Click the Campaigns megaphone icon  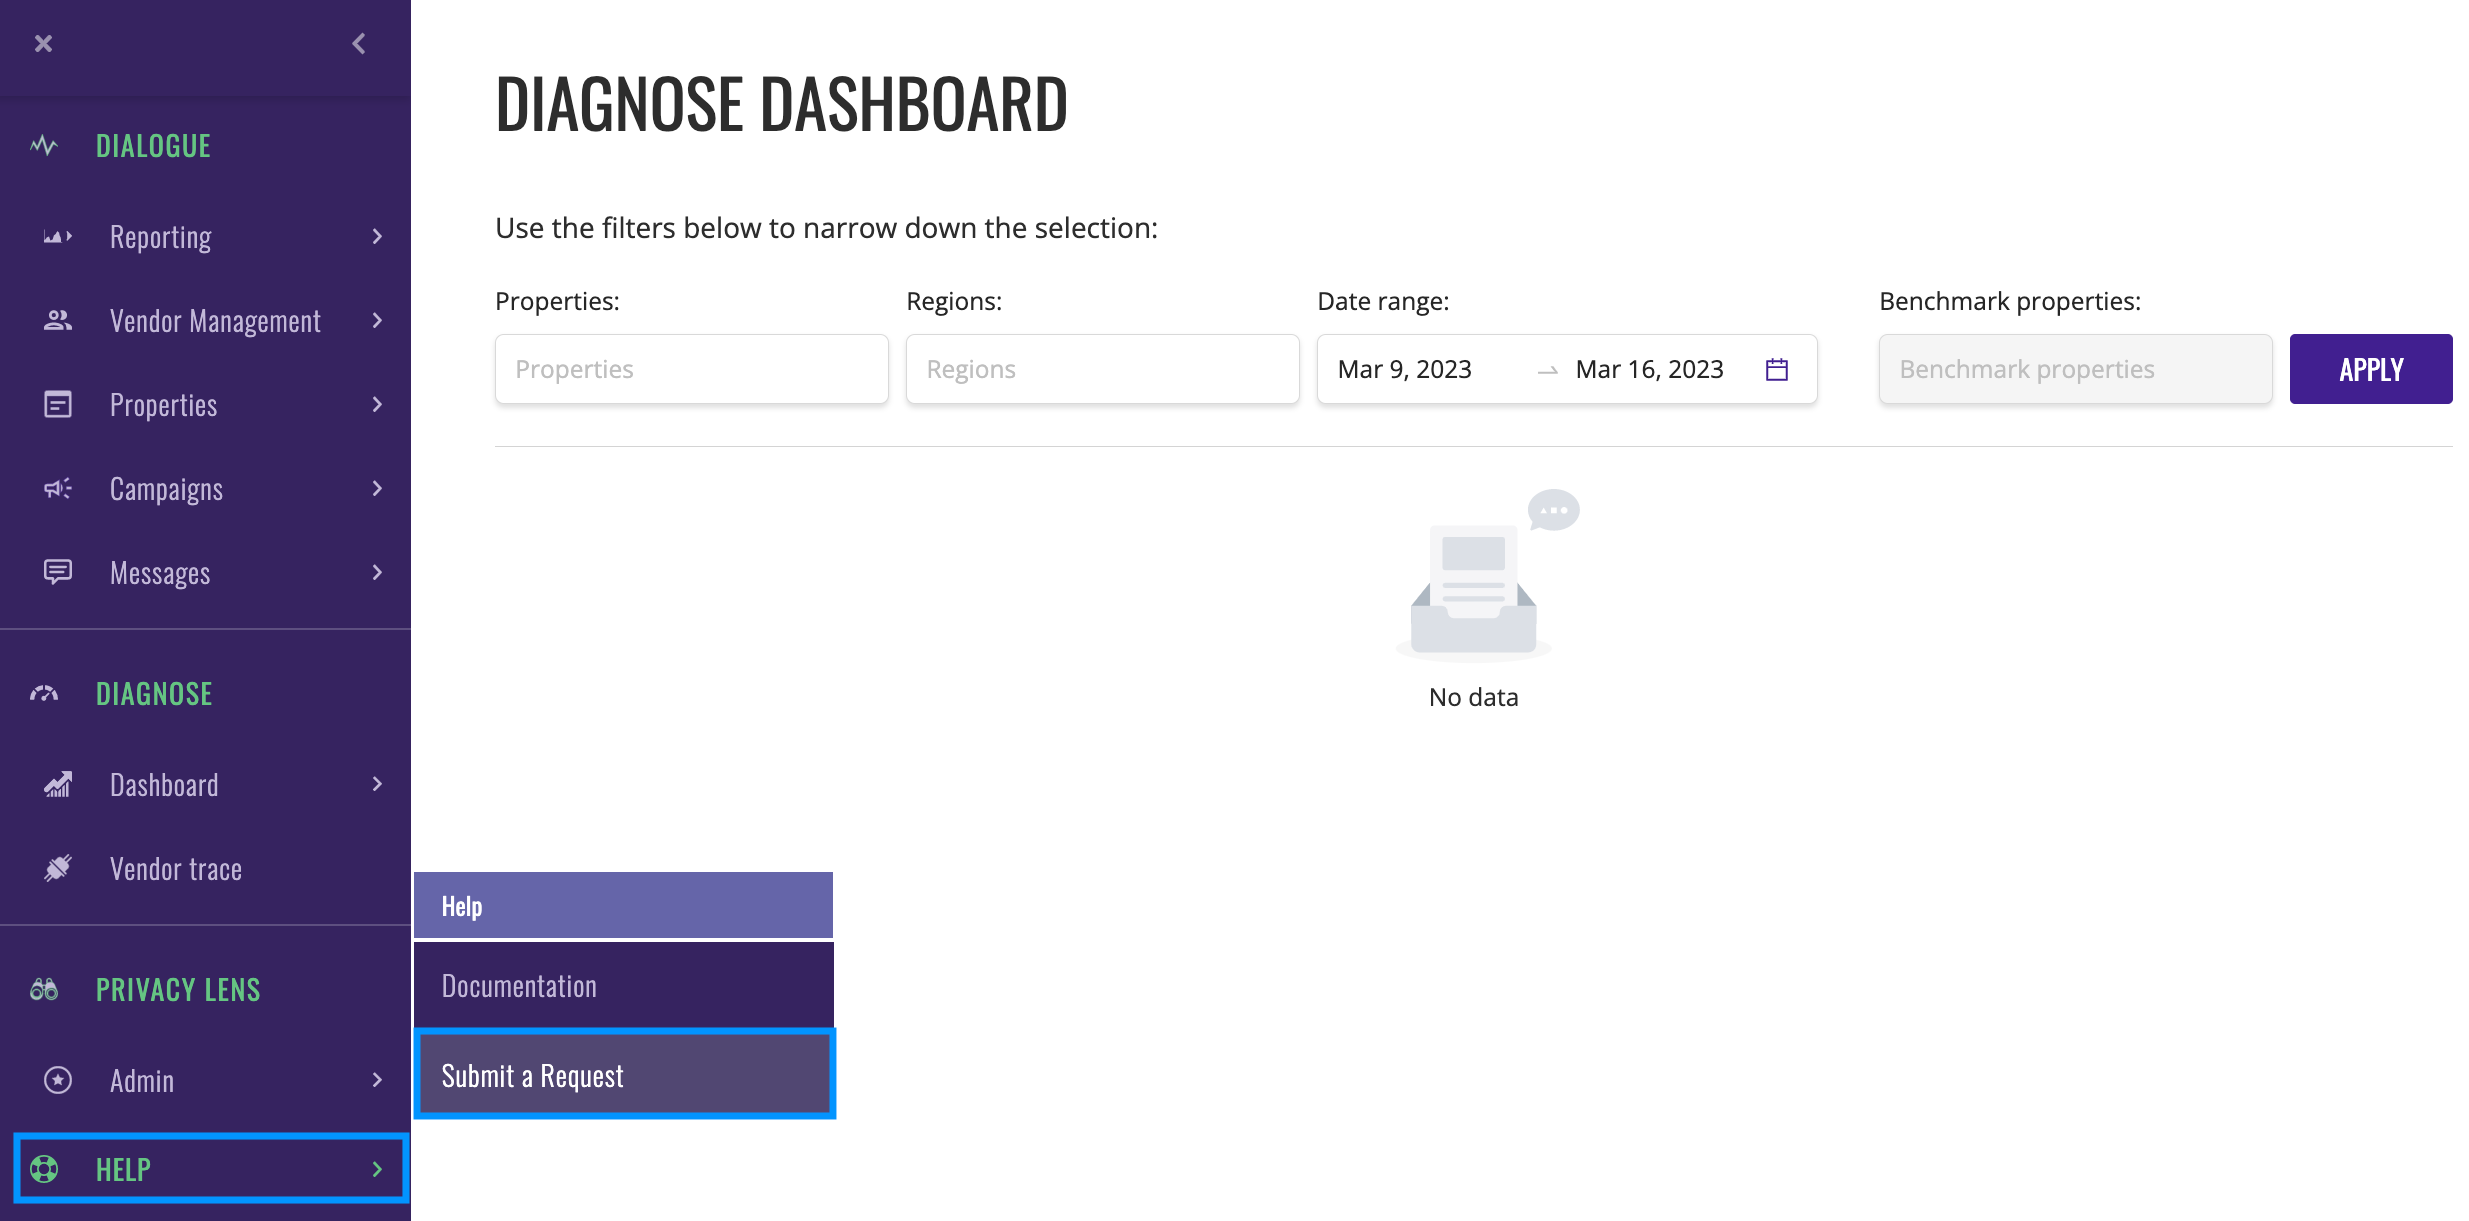click(58, 489)
